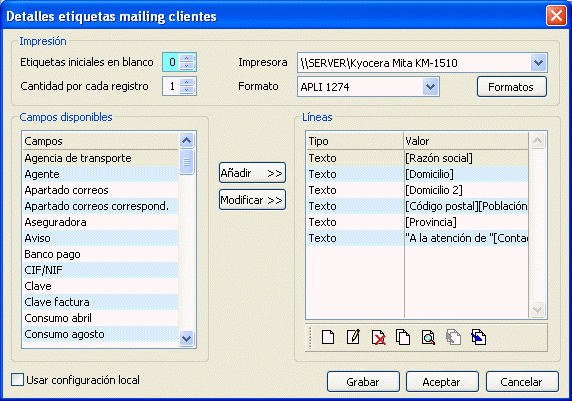Click the duplicate line icon
572x401 pixels.
403,337
